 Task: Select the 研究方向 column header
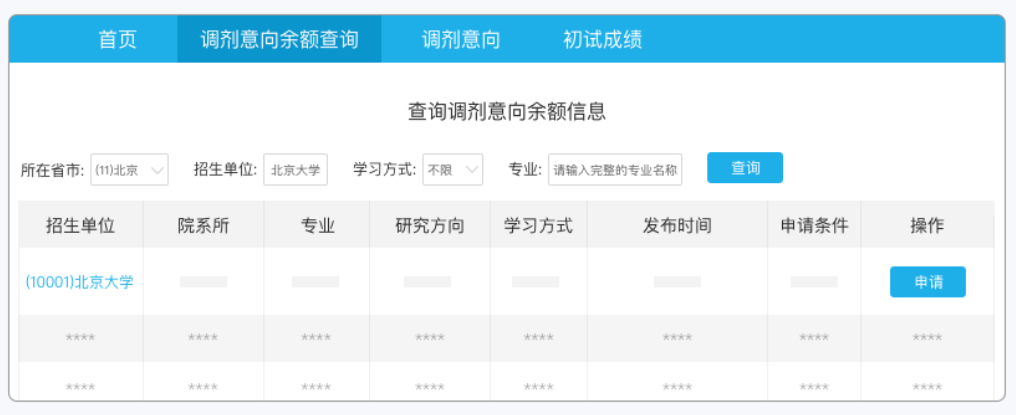coord(429,225)
